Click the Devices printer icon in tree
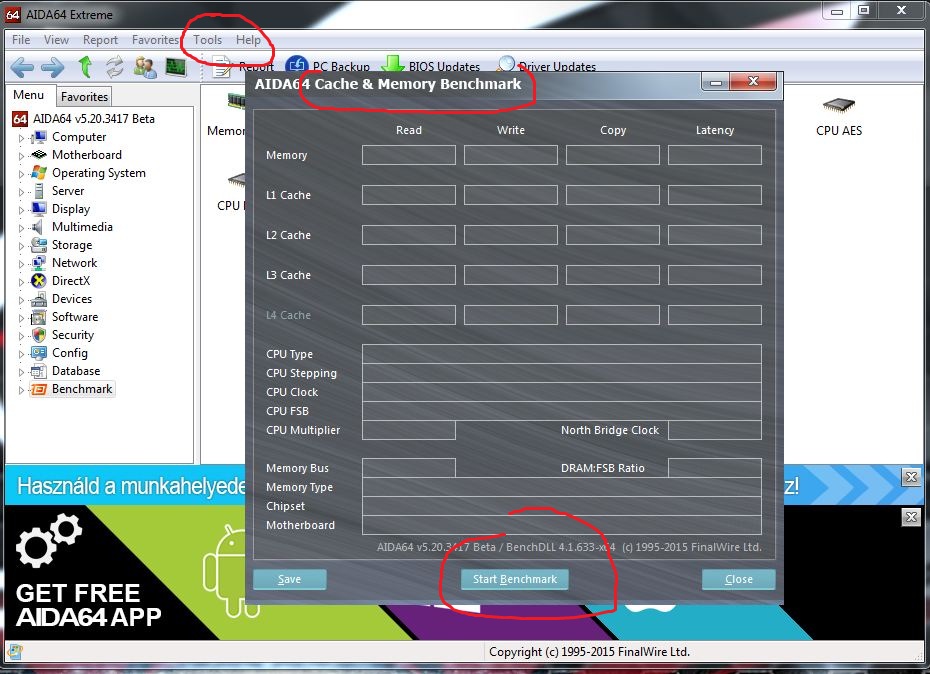The image size is (930, 674). click(39, 299)
